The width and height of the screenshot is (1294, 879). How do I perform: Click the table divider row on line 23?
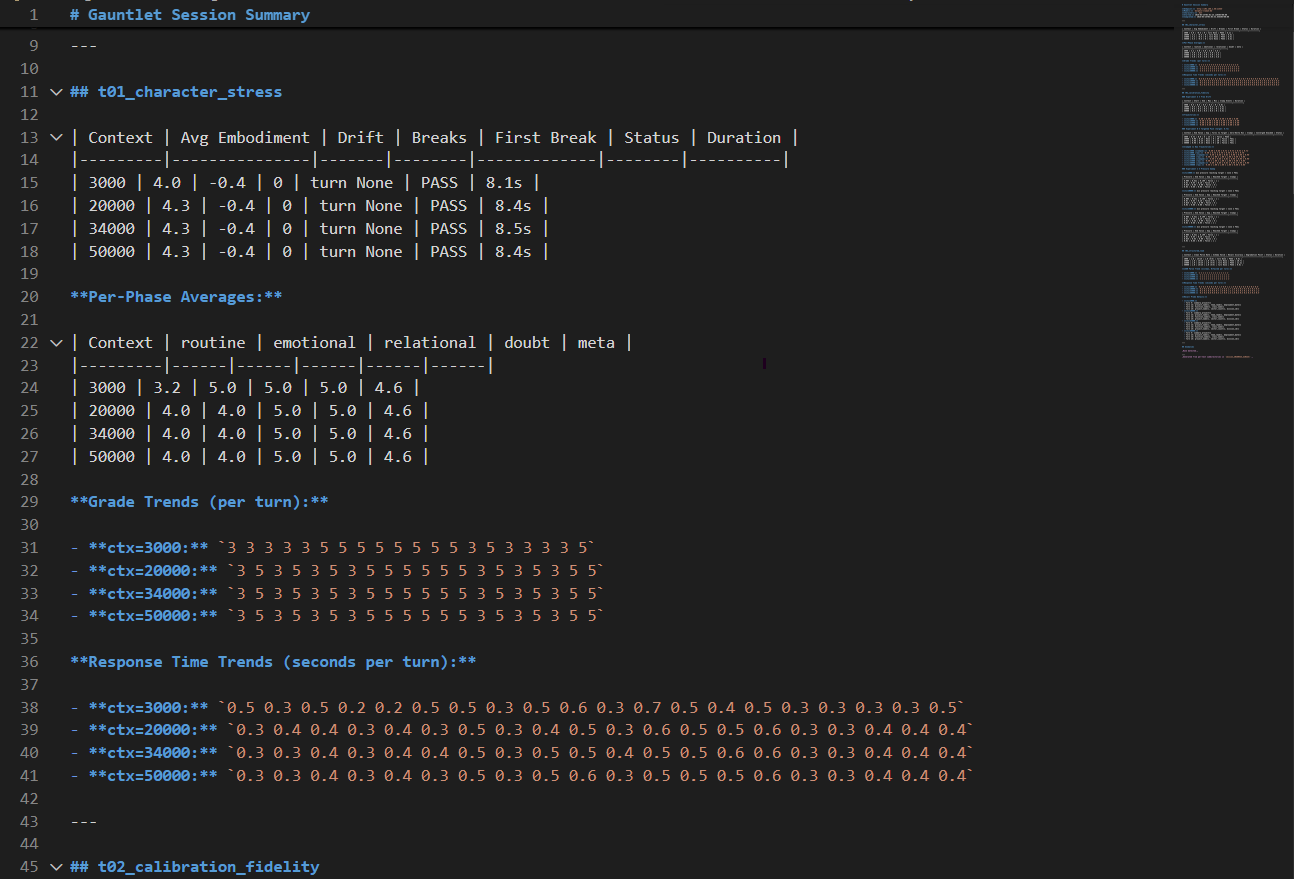coord(282,366)
